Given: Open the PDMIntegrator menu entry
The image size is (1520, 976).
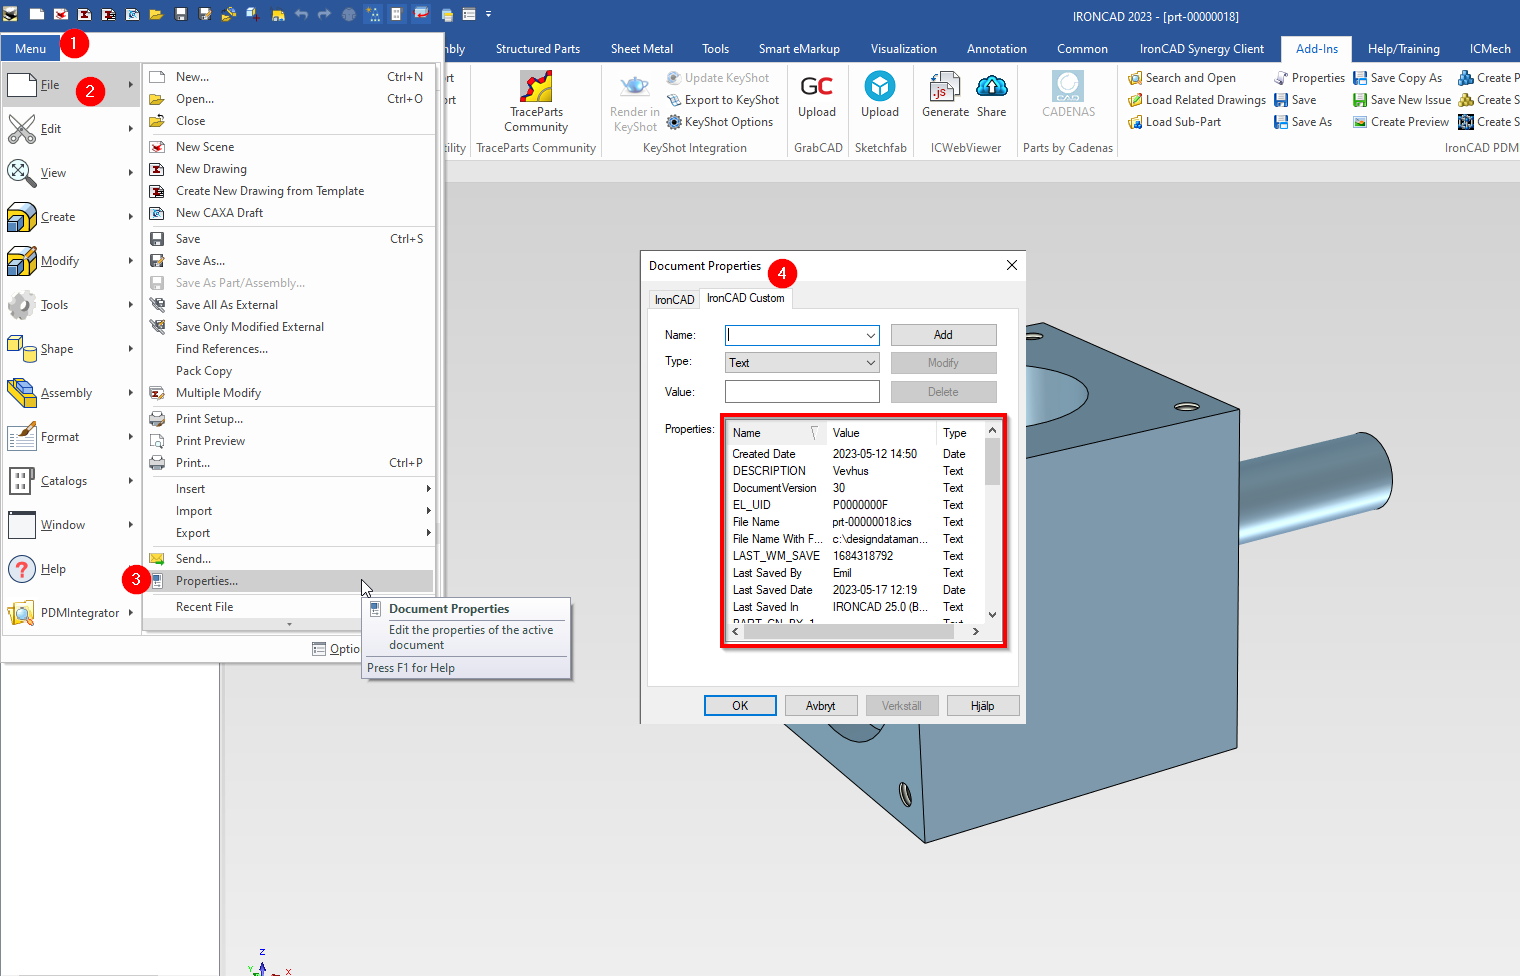Looking at the screenshot, I should [70, 613].
